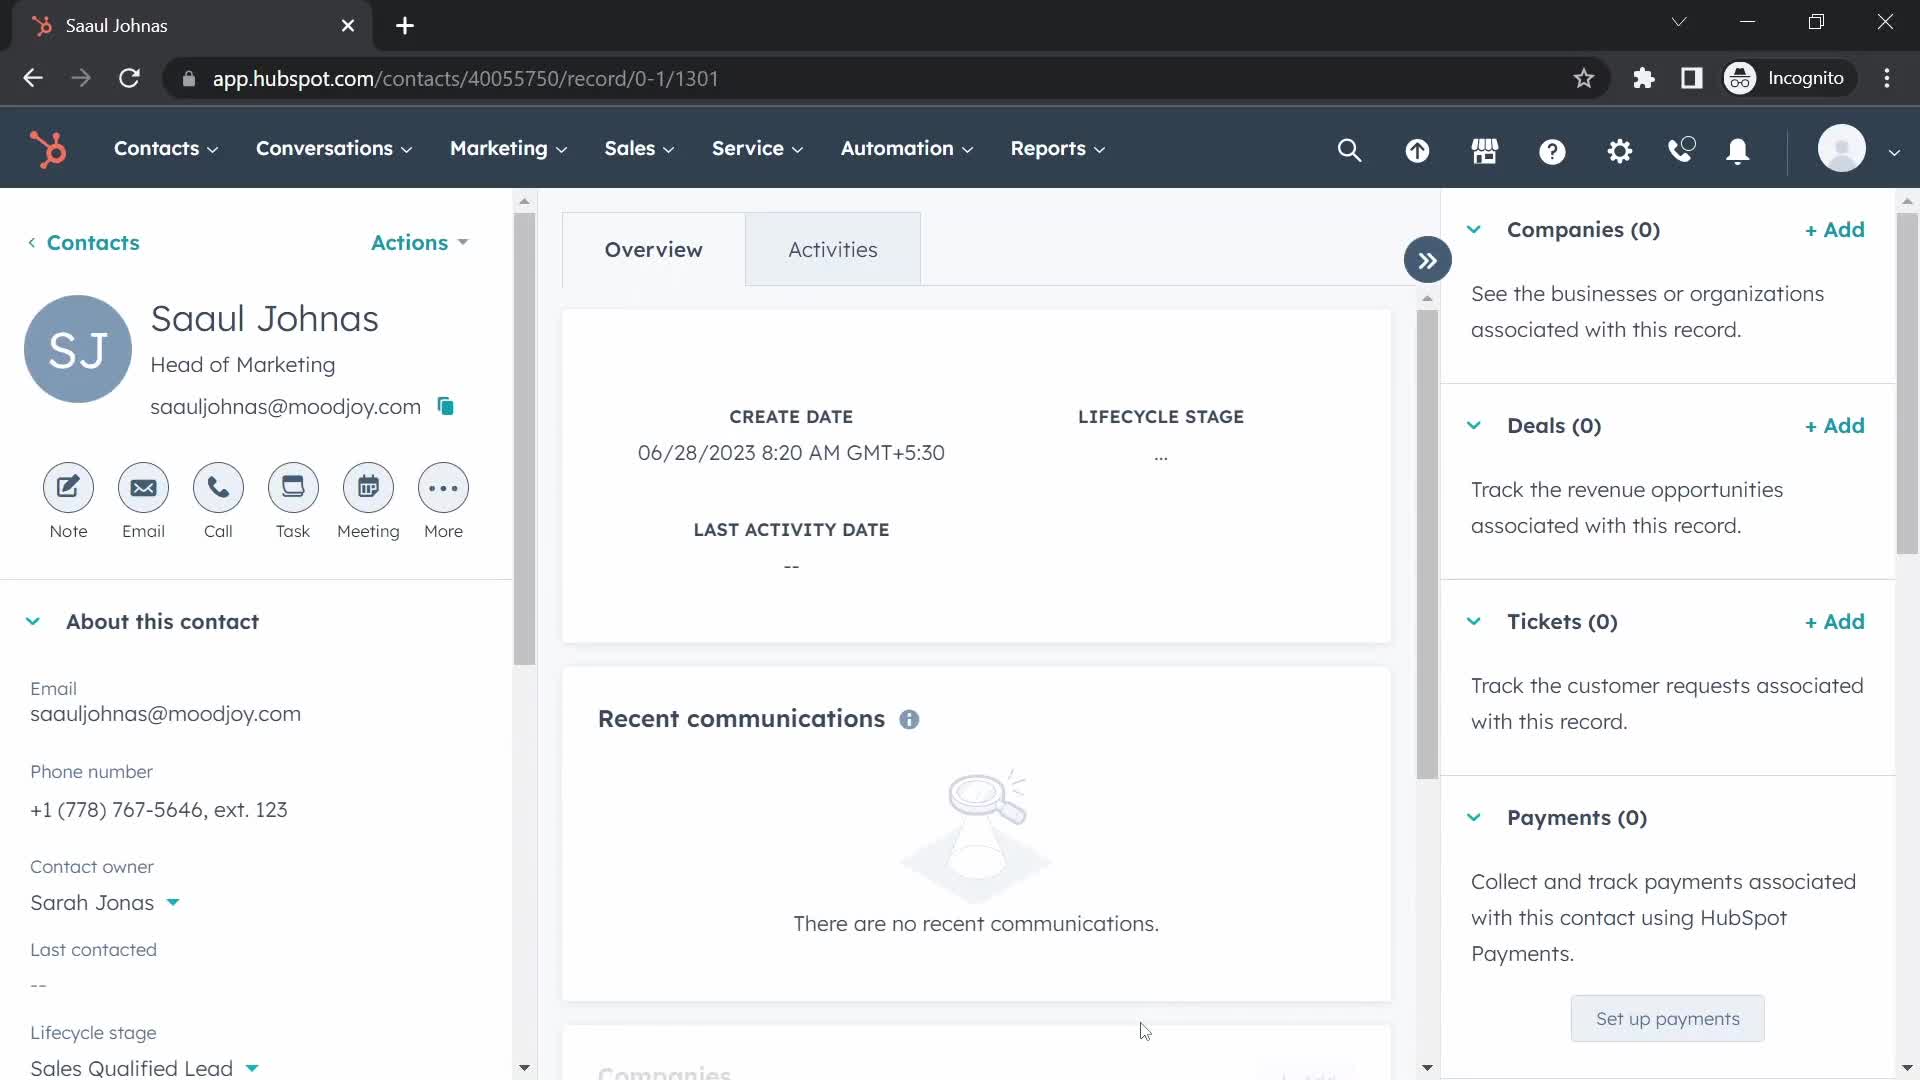Scroll down the contact details panel
This screenshot has height=1080, width=1920.
pyautogui.click(x=524, y=1067)
